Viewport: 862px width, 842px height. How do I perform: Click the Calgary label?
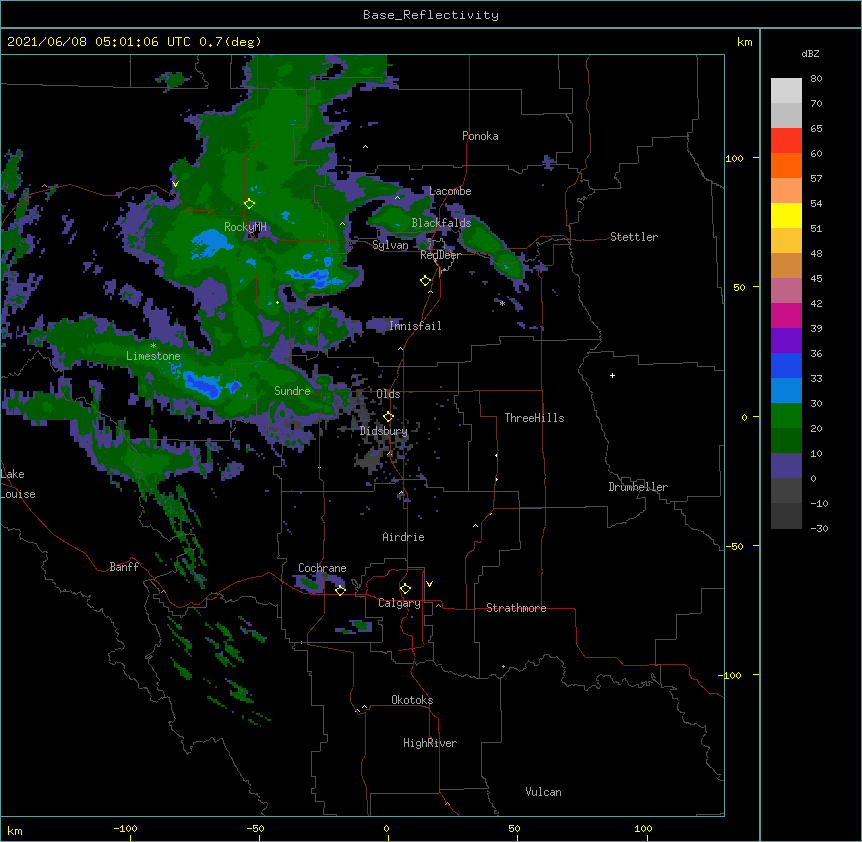tap(399, 603)
